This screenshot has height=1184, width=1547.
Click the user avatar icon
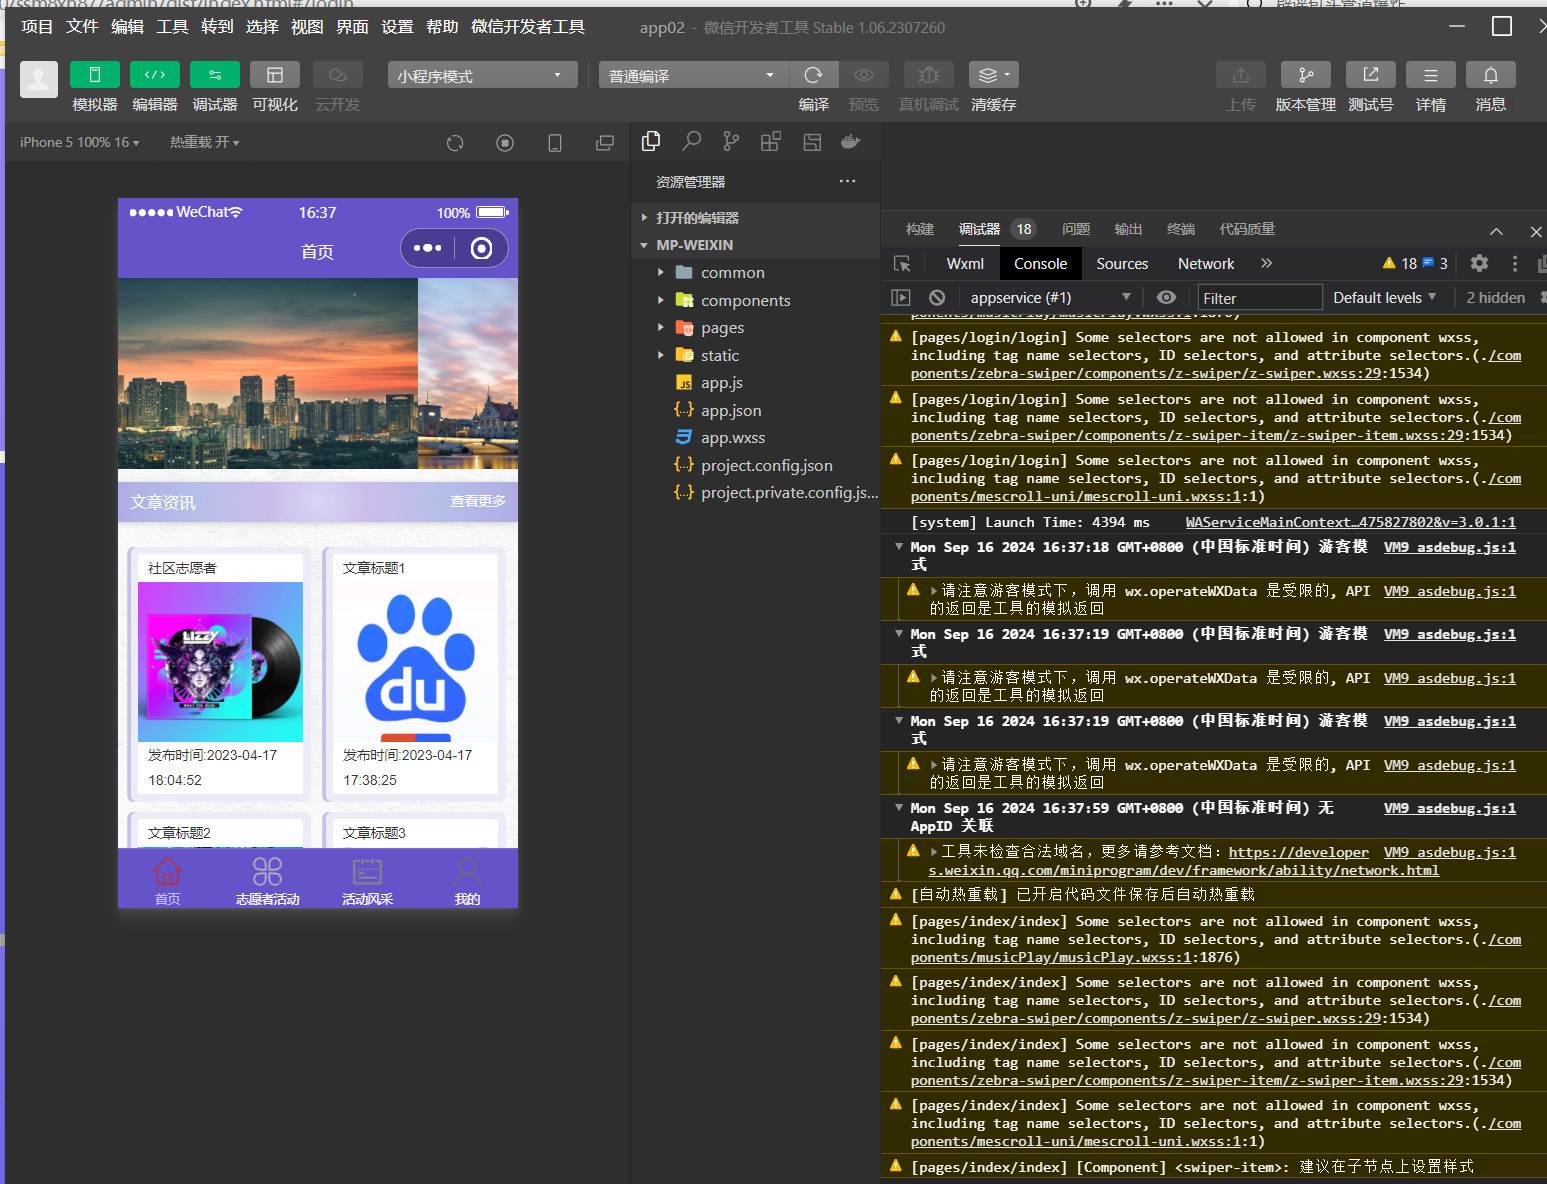39,79
